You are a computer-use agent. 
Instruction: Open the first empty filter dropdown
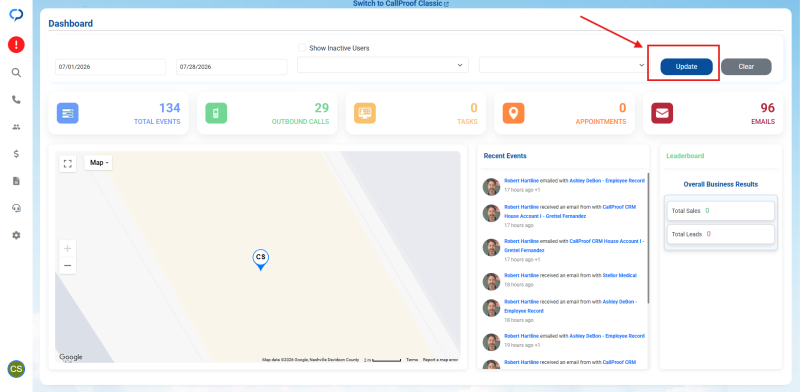tap(383, 65)
